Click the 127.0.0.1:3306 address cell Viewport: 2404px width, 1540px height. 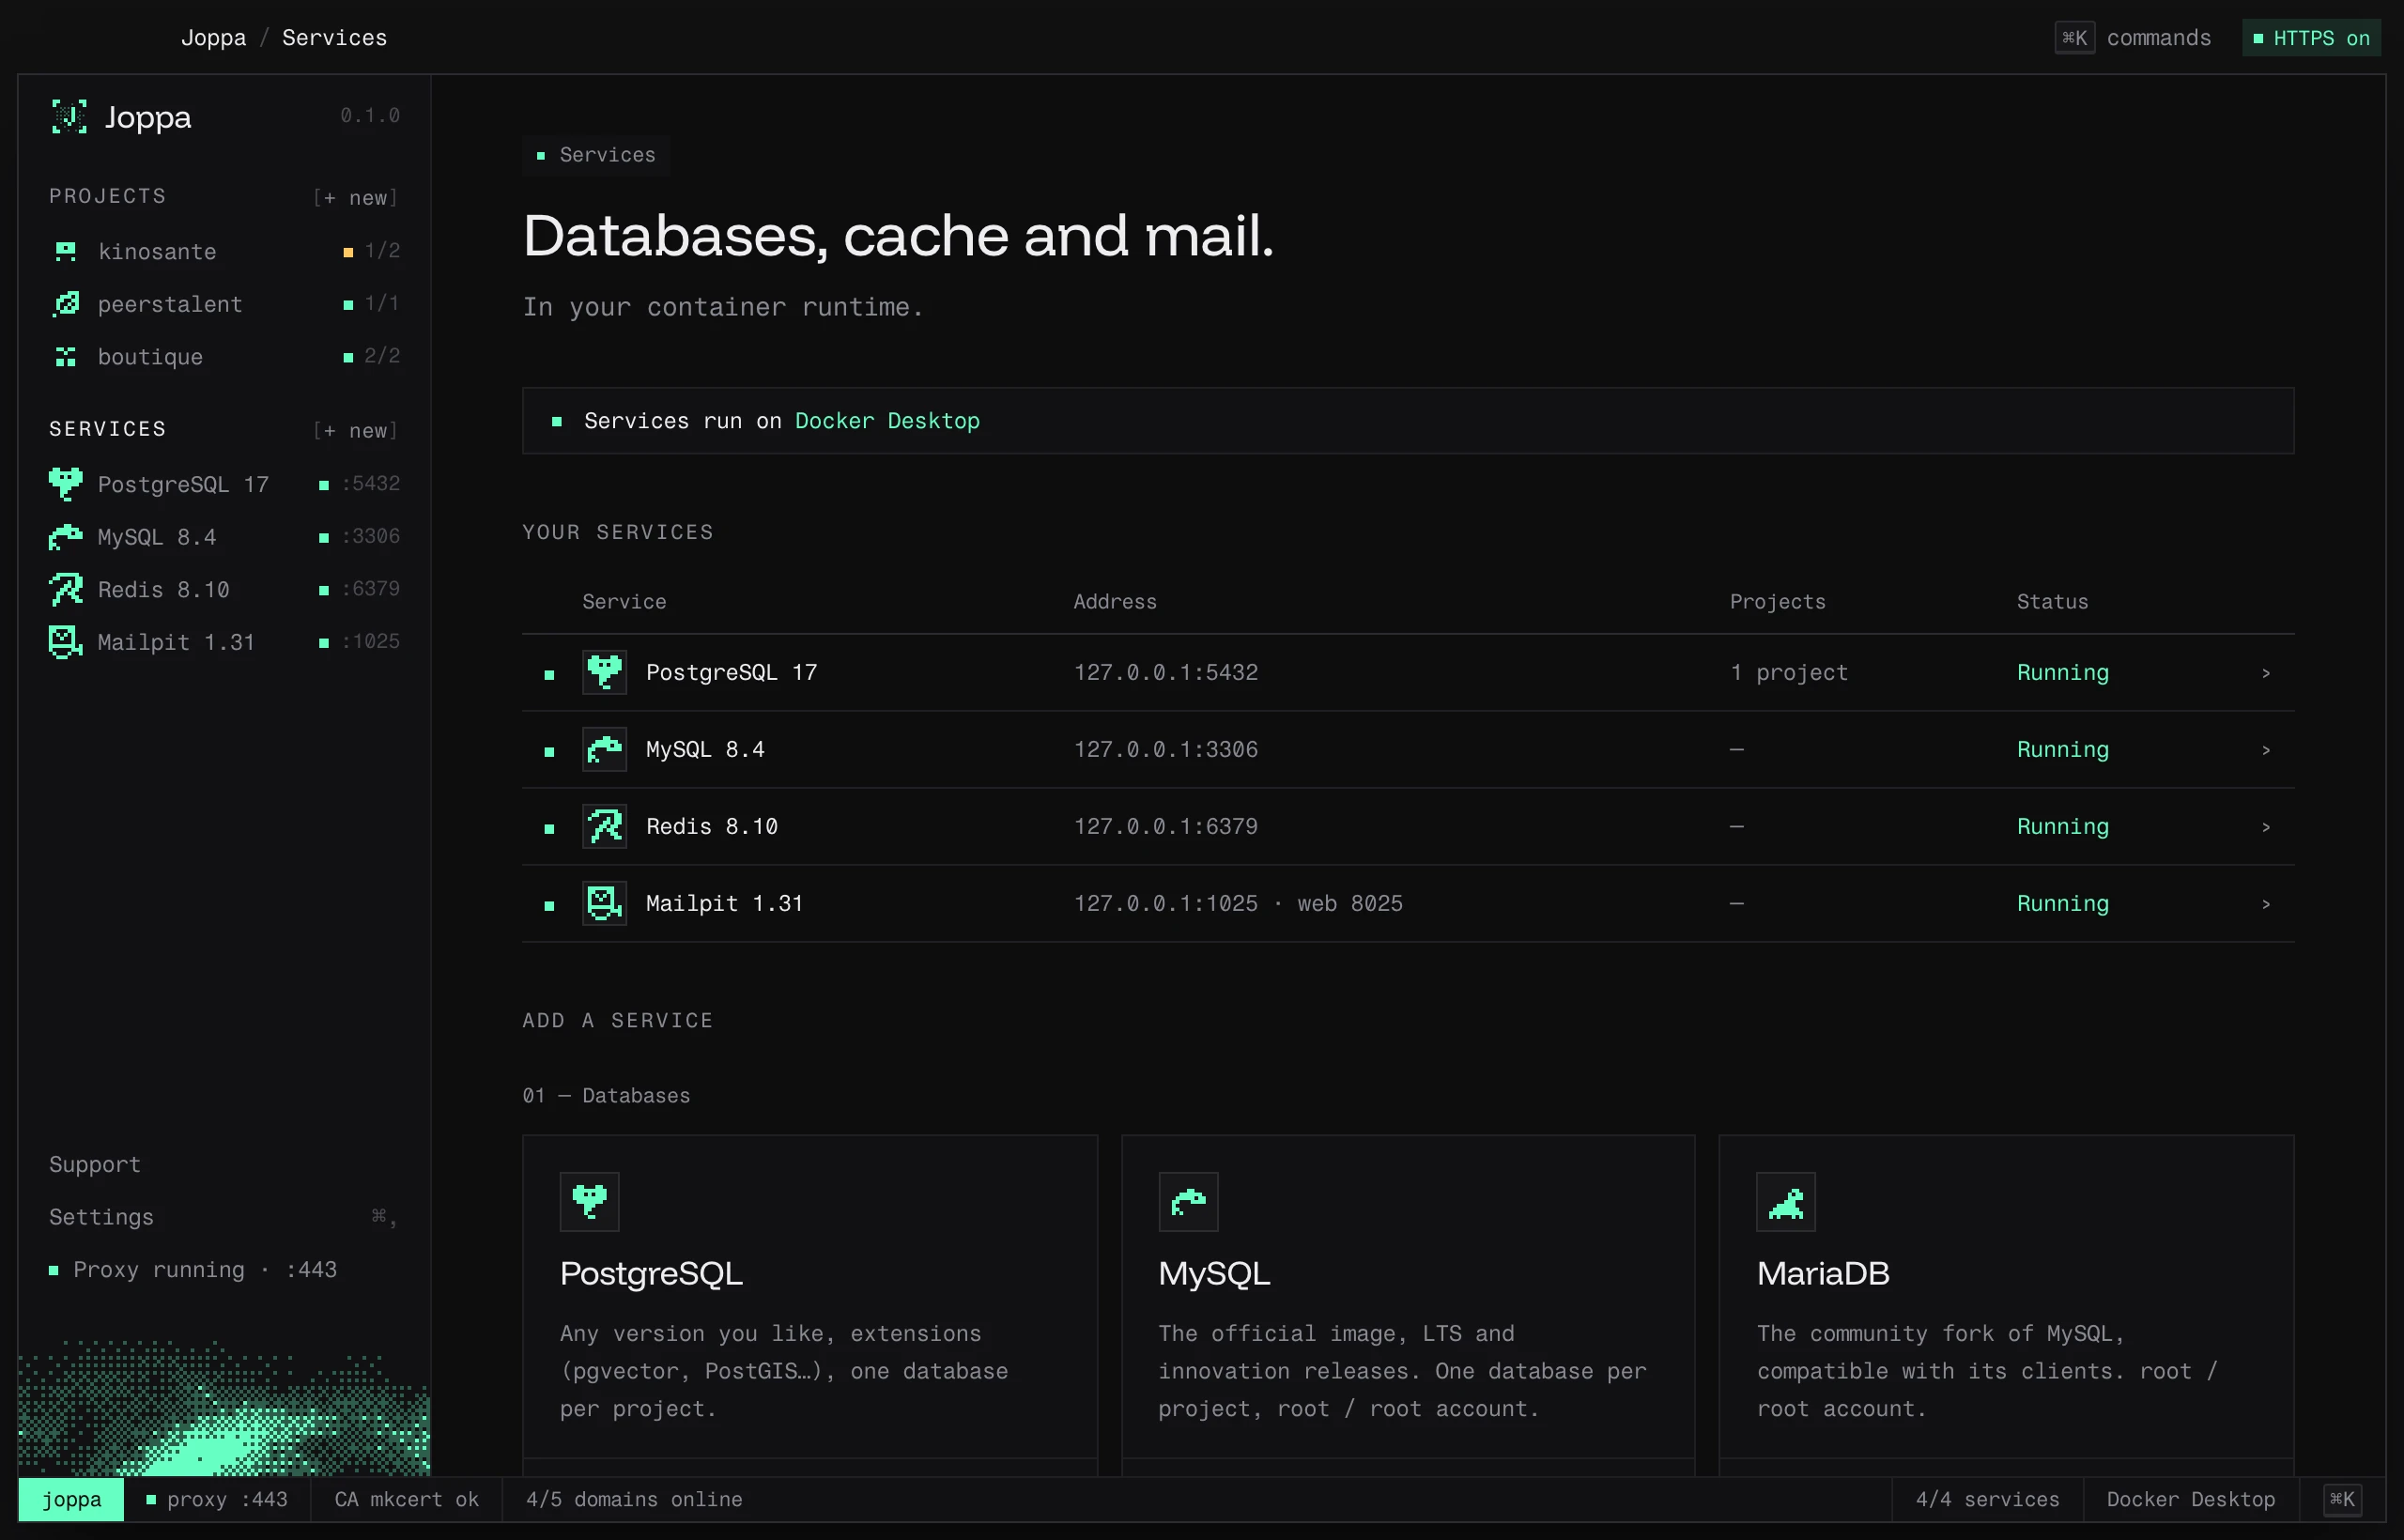click(1166, 749)
